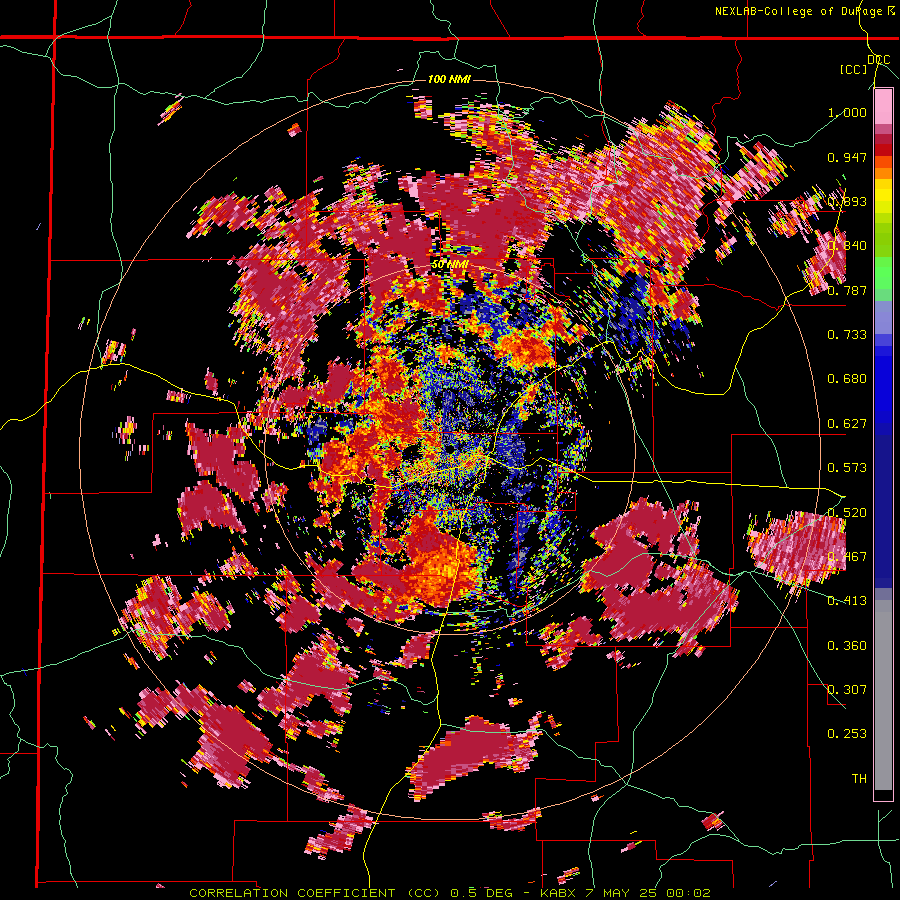Viewport: 900px width, 900px height.
Task: Pick the bright green color bar segment
Action: tap(883, 273)
